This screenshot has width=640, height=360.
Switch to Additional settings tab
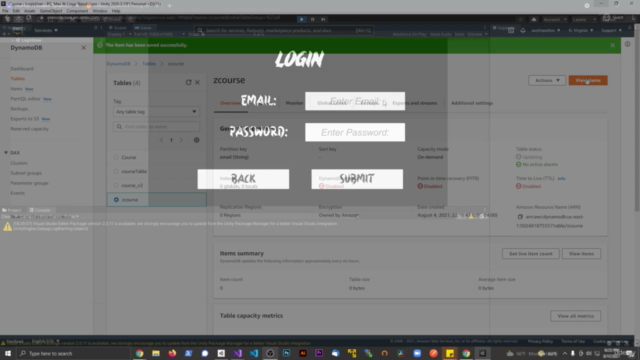pos(472,103)
